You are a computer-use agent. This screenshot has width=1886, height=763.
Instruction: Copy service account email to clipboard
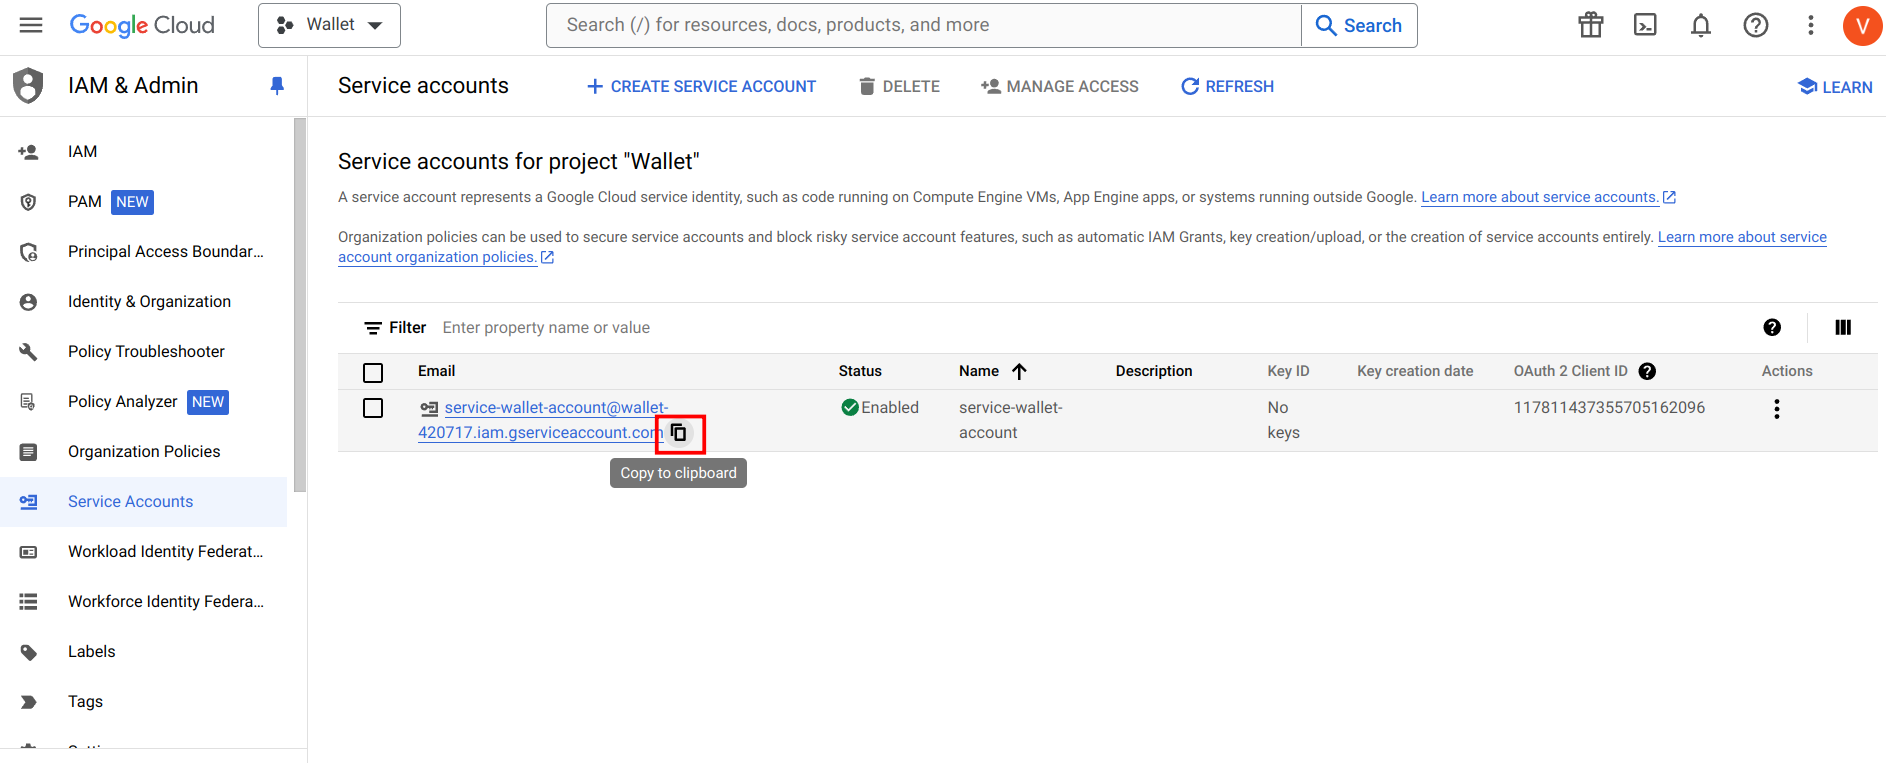679,433
